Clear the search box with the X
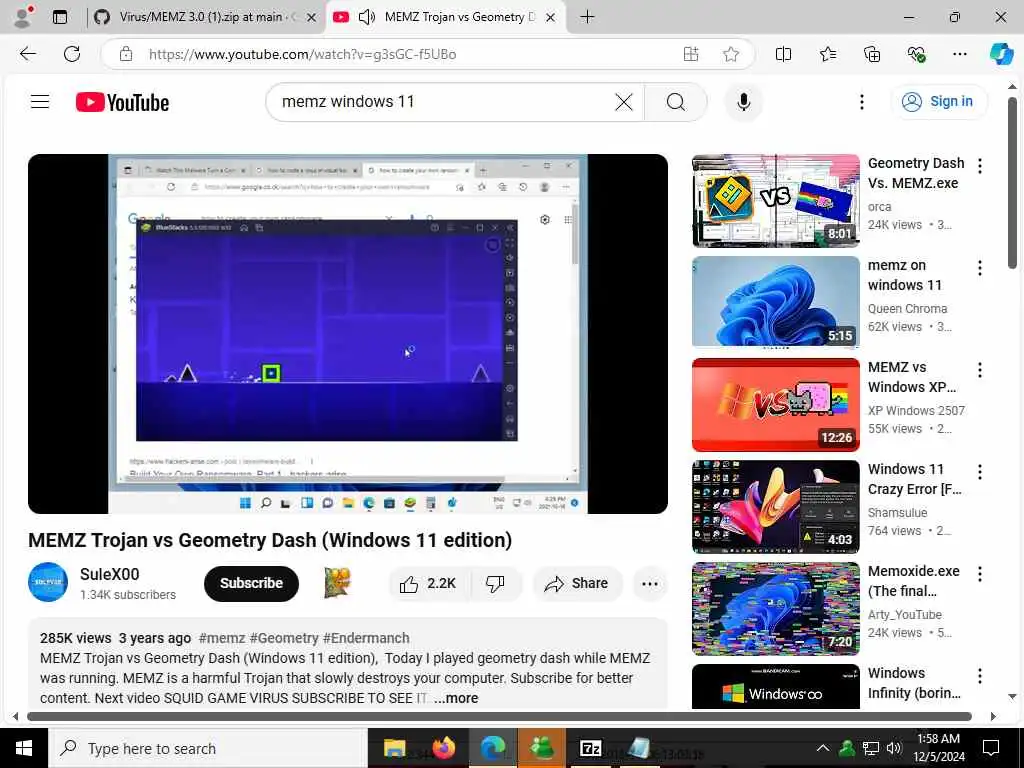The width and height of the screenshot is (1024, 768). [624, 102]
